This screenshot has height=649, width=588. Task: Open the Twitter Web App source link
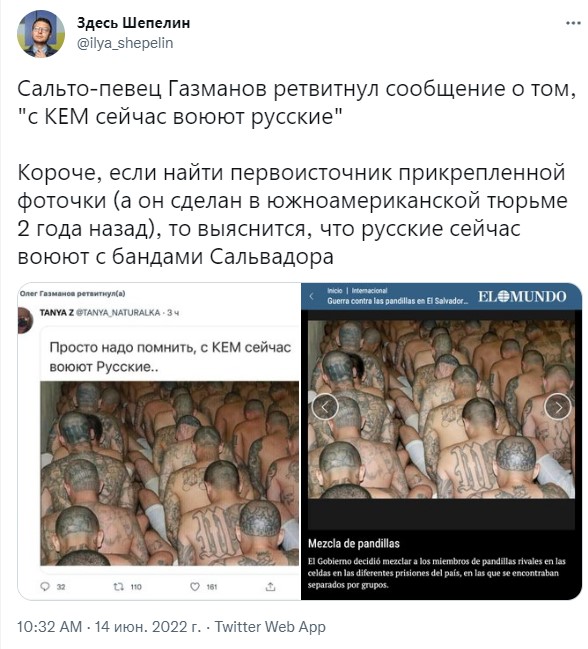click(270, 627)
